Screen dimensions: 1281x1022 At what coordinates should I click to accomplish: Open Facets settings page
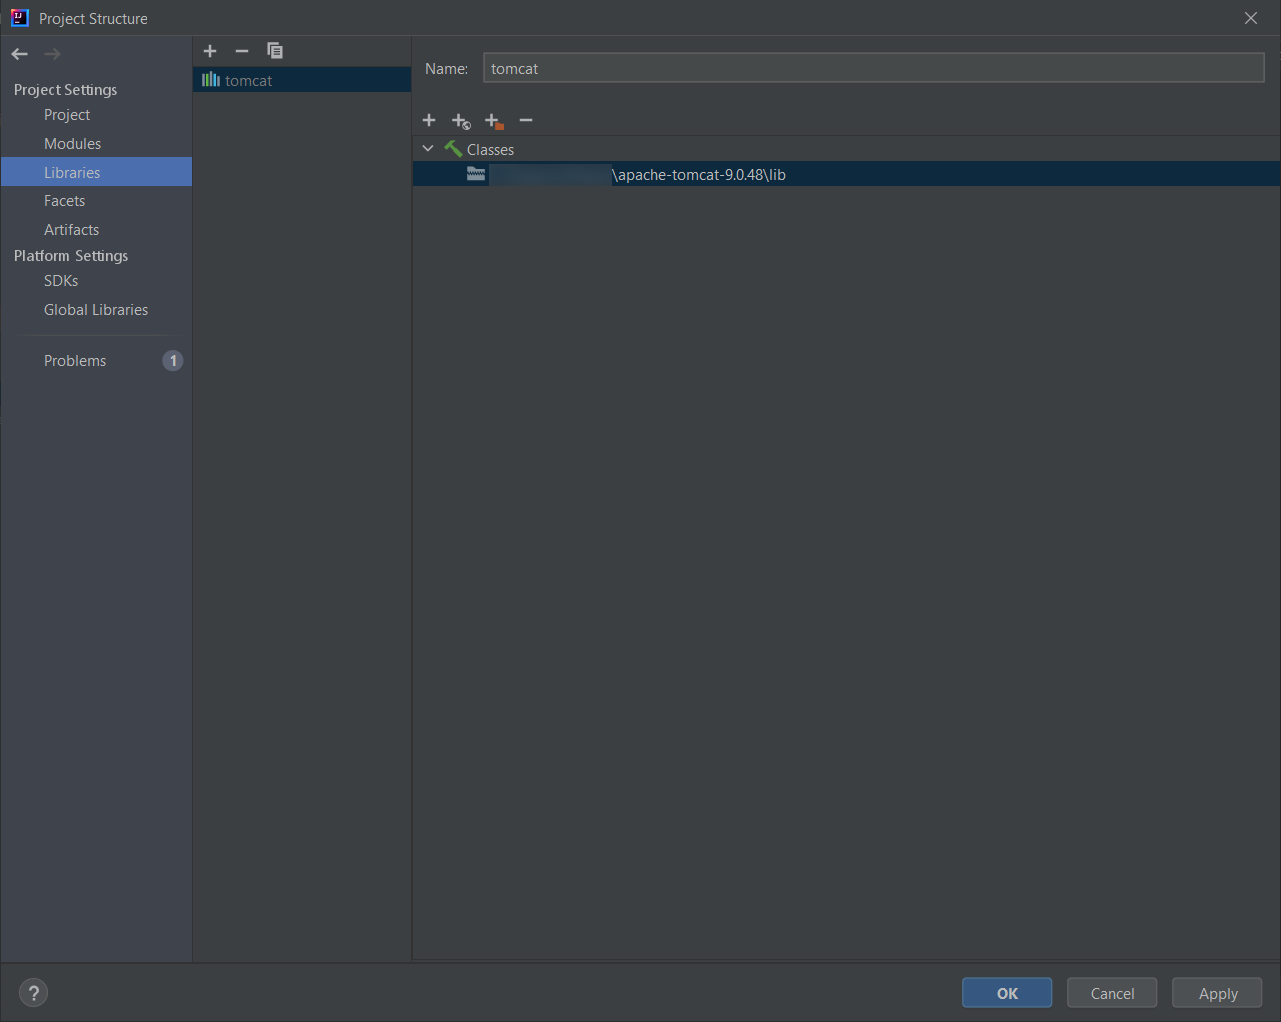click(x=64, y=201)
